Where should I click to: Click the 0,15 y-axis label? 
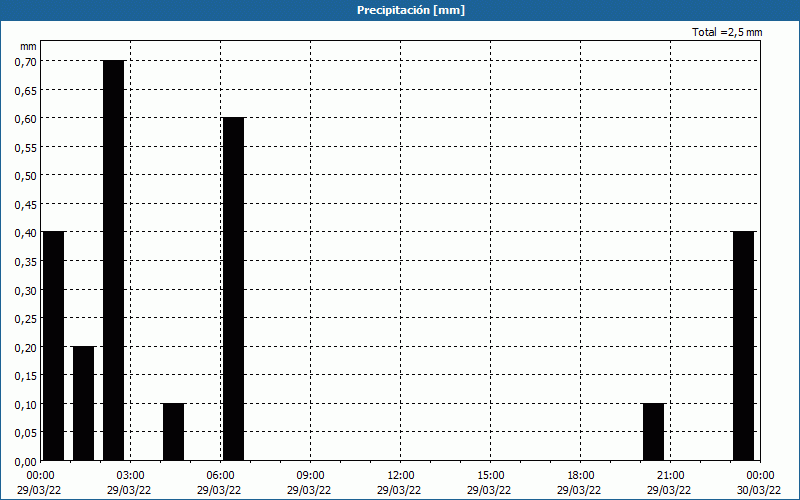click(26, 376)
